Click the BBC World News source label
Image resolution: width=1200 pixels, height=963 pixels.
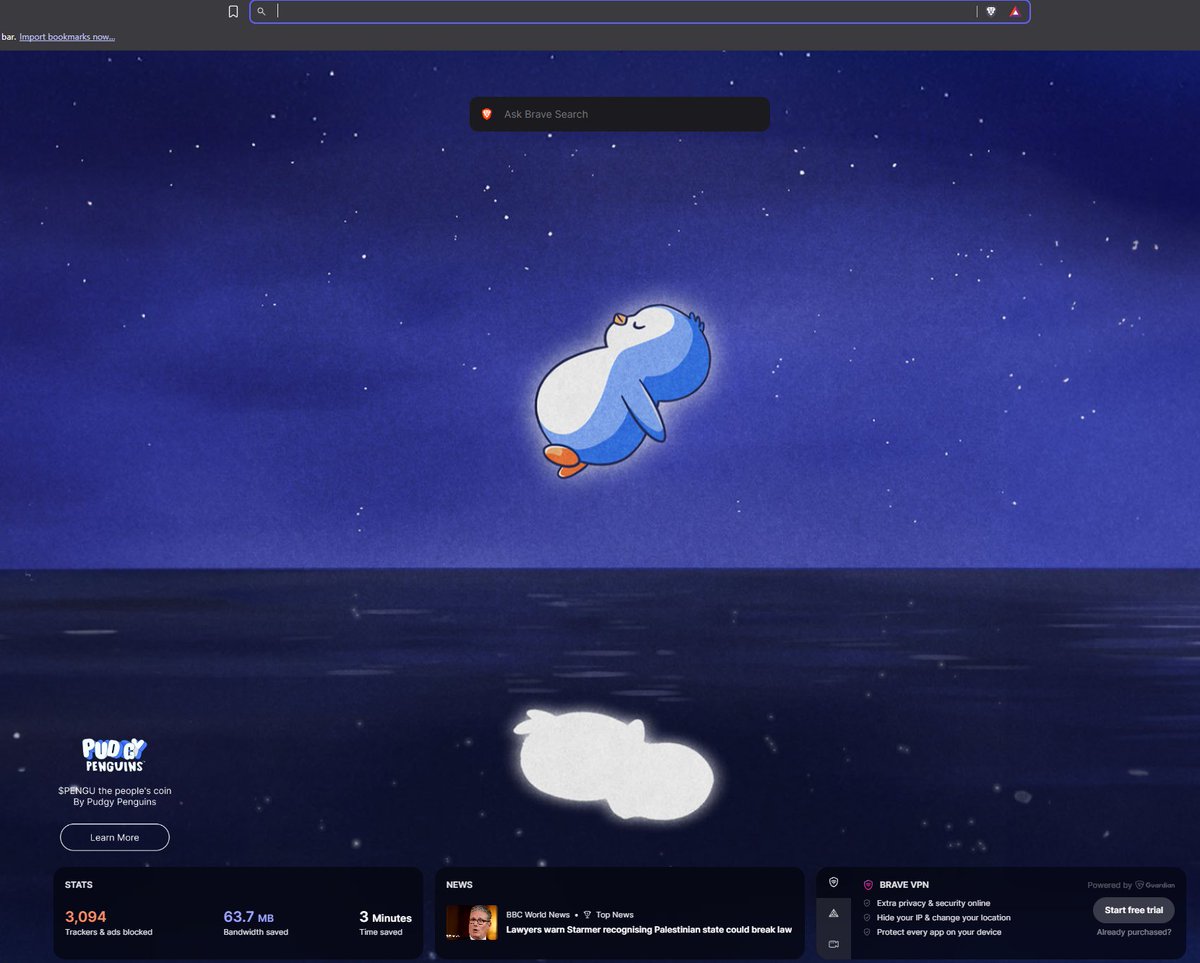pyautogui.click(x=538, y=915)
